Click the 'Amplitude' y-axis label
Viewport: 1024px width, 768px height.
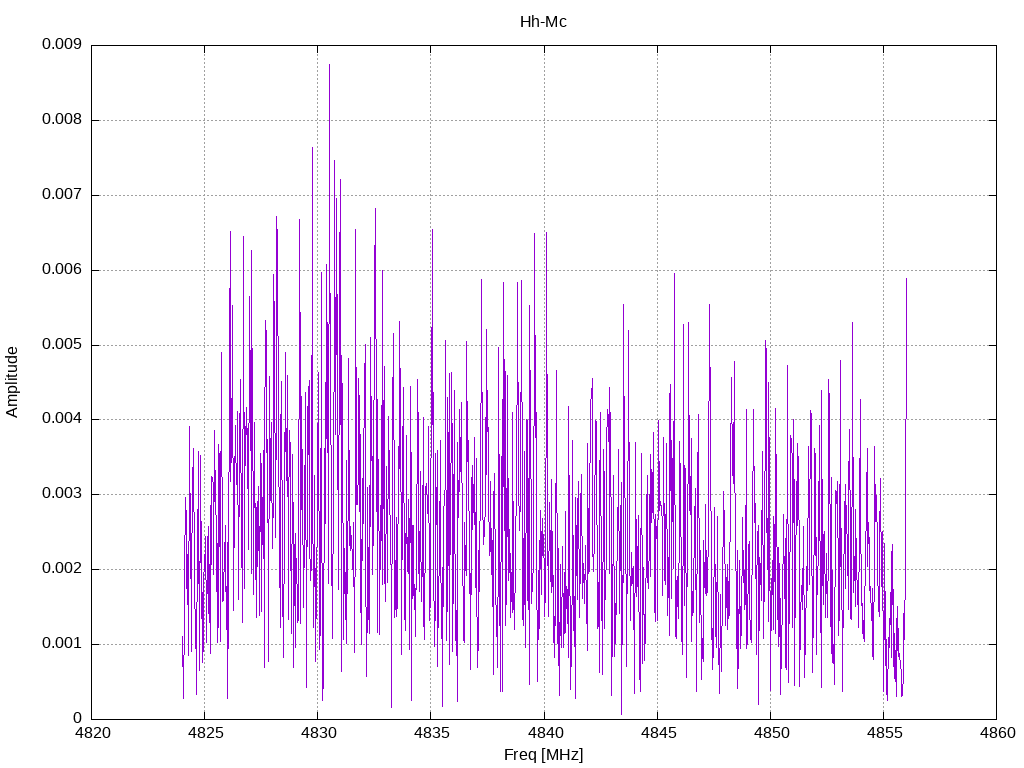coord(12,382)
